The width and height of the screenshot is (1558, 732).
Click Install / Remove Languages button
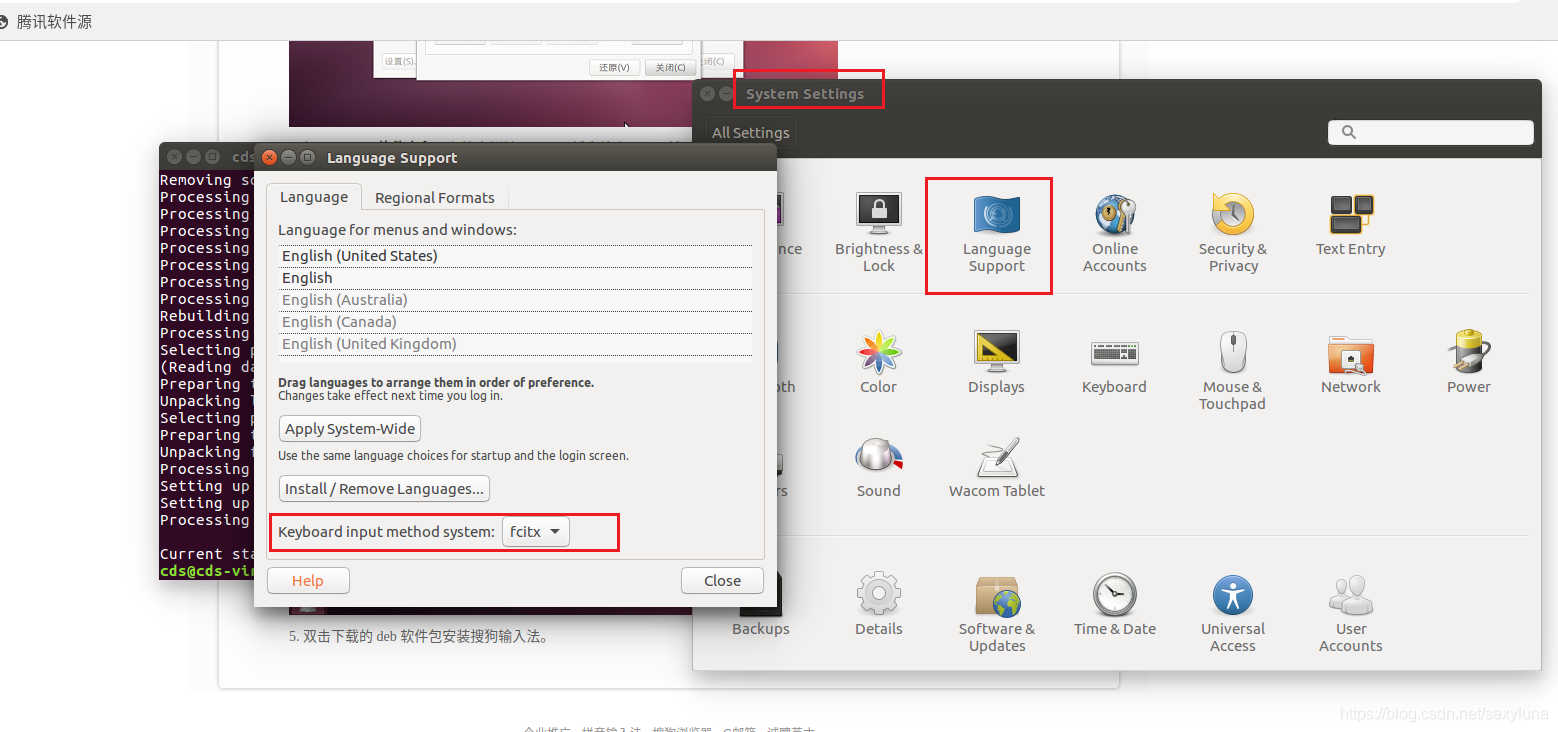point(384,489)
